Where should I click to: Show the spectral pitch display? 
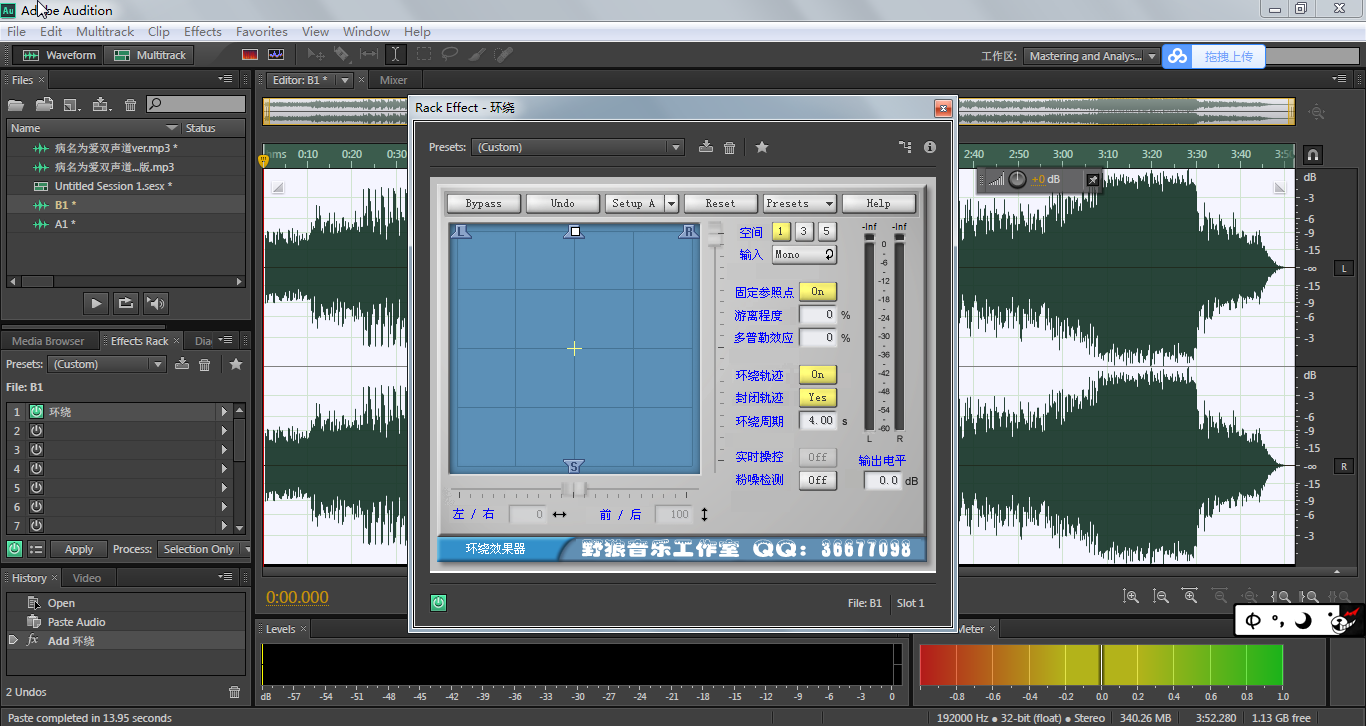click(x=276, y=55)
